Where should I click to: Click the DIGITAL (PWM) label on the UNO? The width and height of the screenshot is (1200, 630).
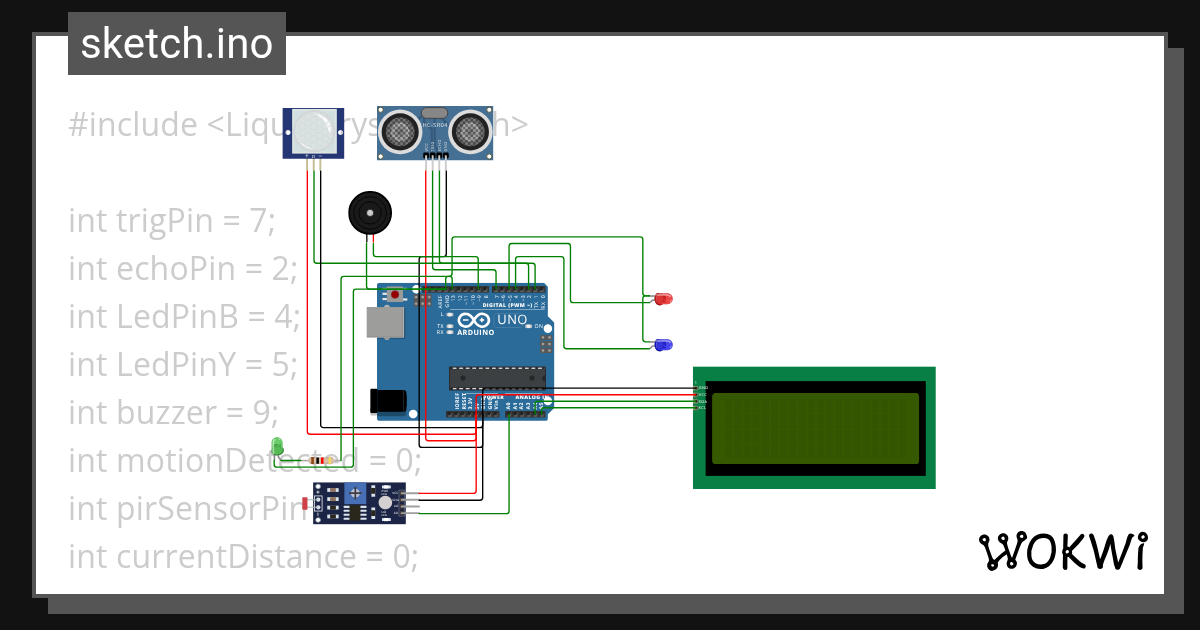(510, 303)
